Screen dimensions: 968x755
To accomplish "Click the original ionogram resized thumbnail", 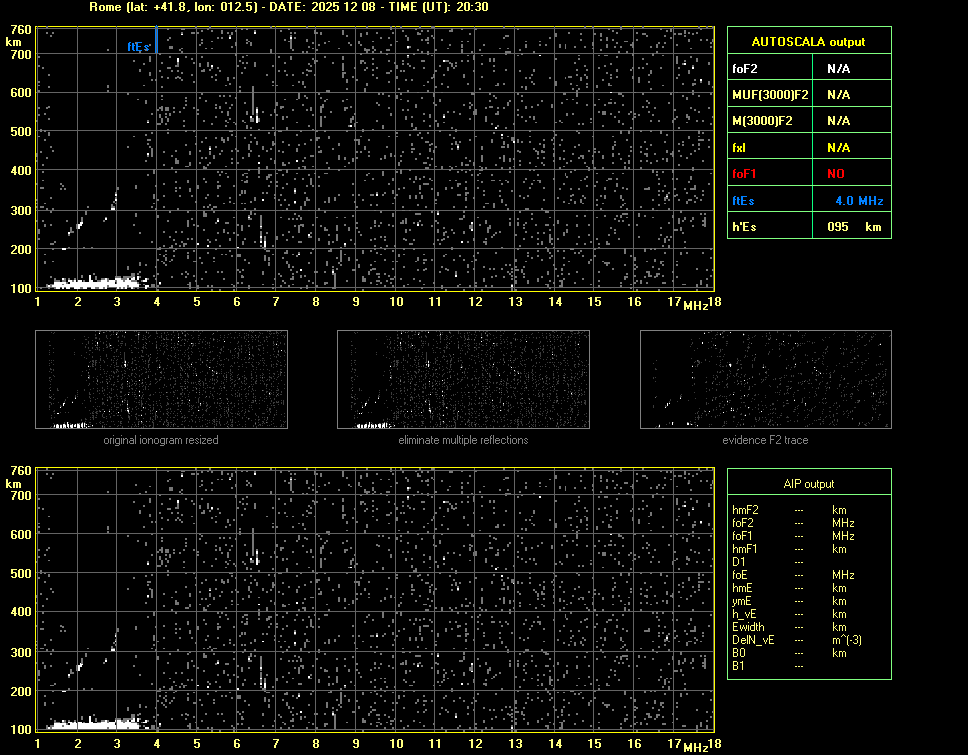I will [161, 380].
